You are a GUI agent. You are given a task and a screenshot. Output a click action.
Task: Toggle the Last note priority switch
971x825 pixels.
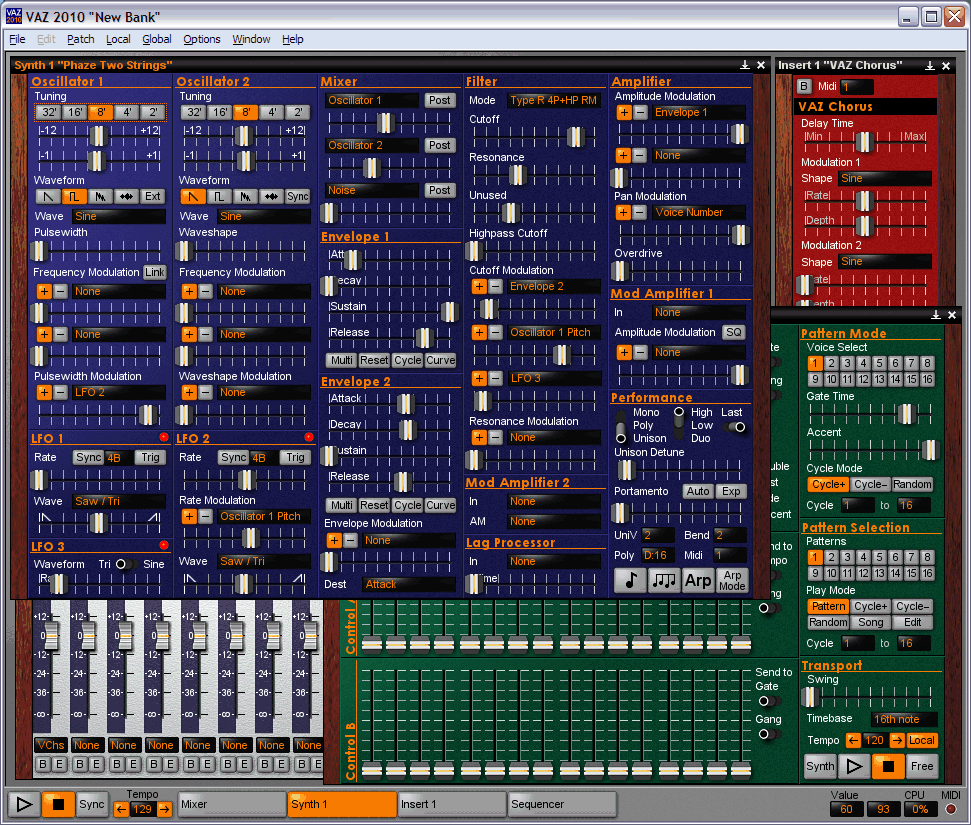tap(736, 427)
